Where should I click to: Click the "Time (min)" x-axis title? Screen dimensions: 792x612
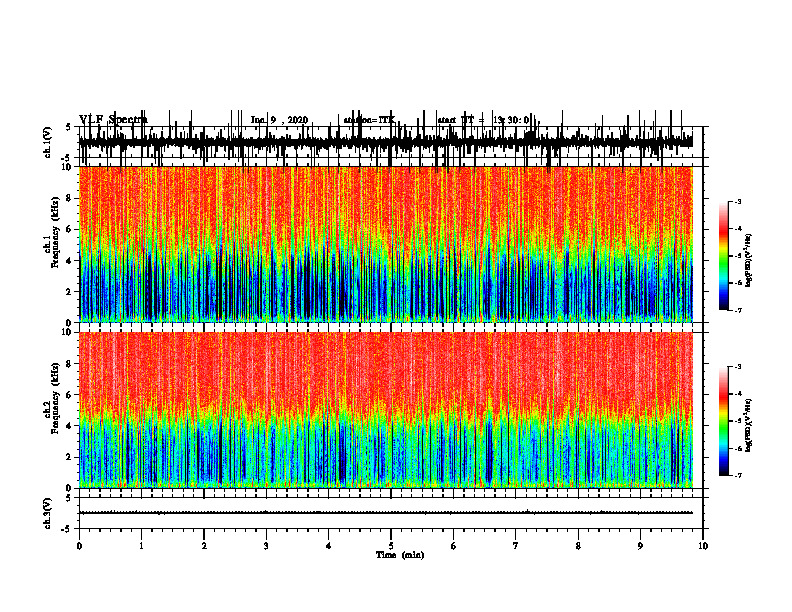400,555
